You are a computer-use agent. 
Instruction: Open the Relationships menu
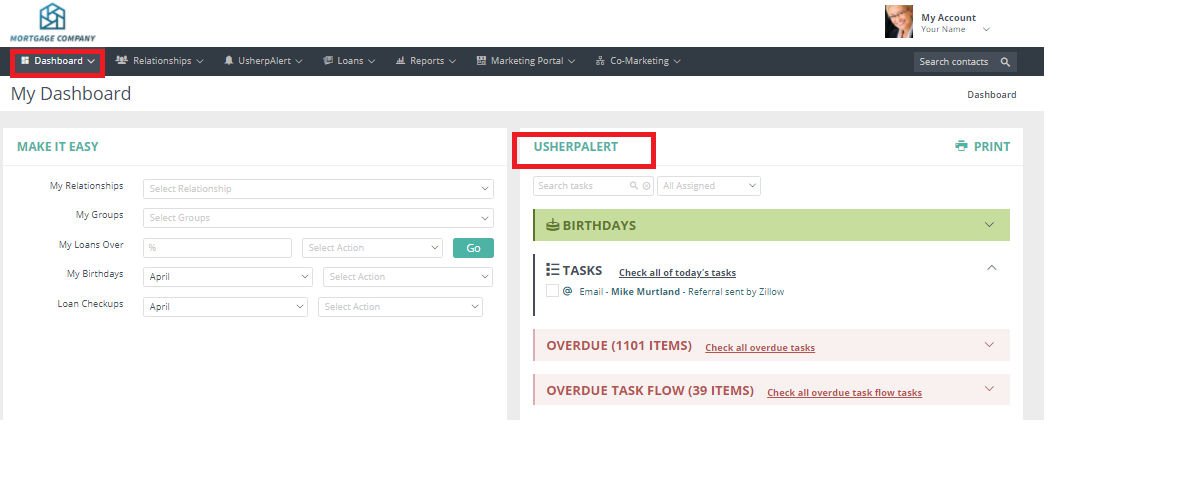pyautogui.click(x=160, y=61)
